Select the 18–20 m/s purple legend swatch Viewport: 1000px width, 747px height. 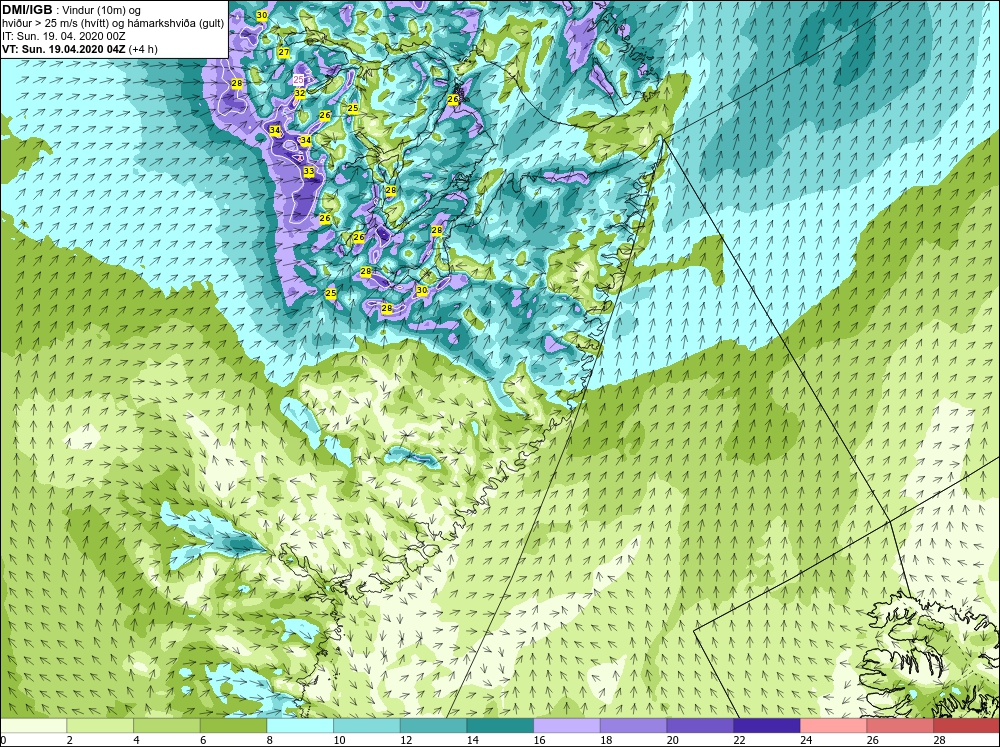point(633,725)
